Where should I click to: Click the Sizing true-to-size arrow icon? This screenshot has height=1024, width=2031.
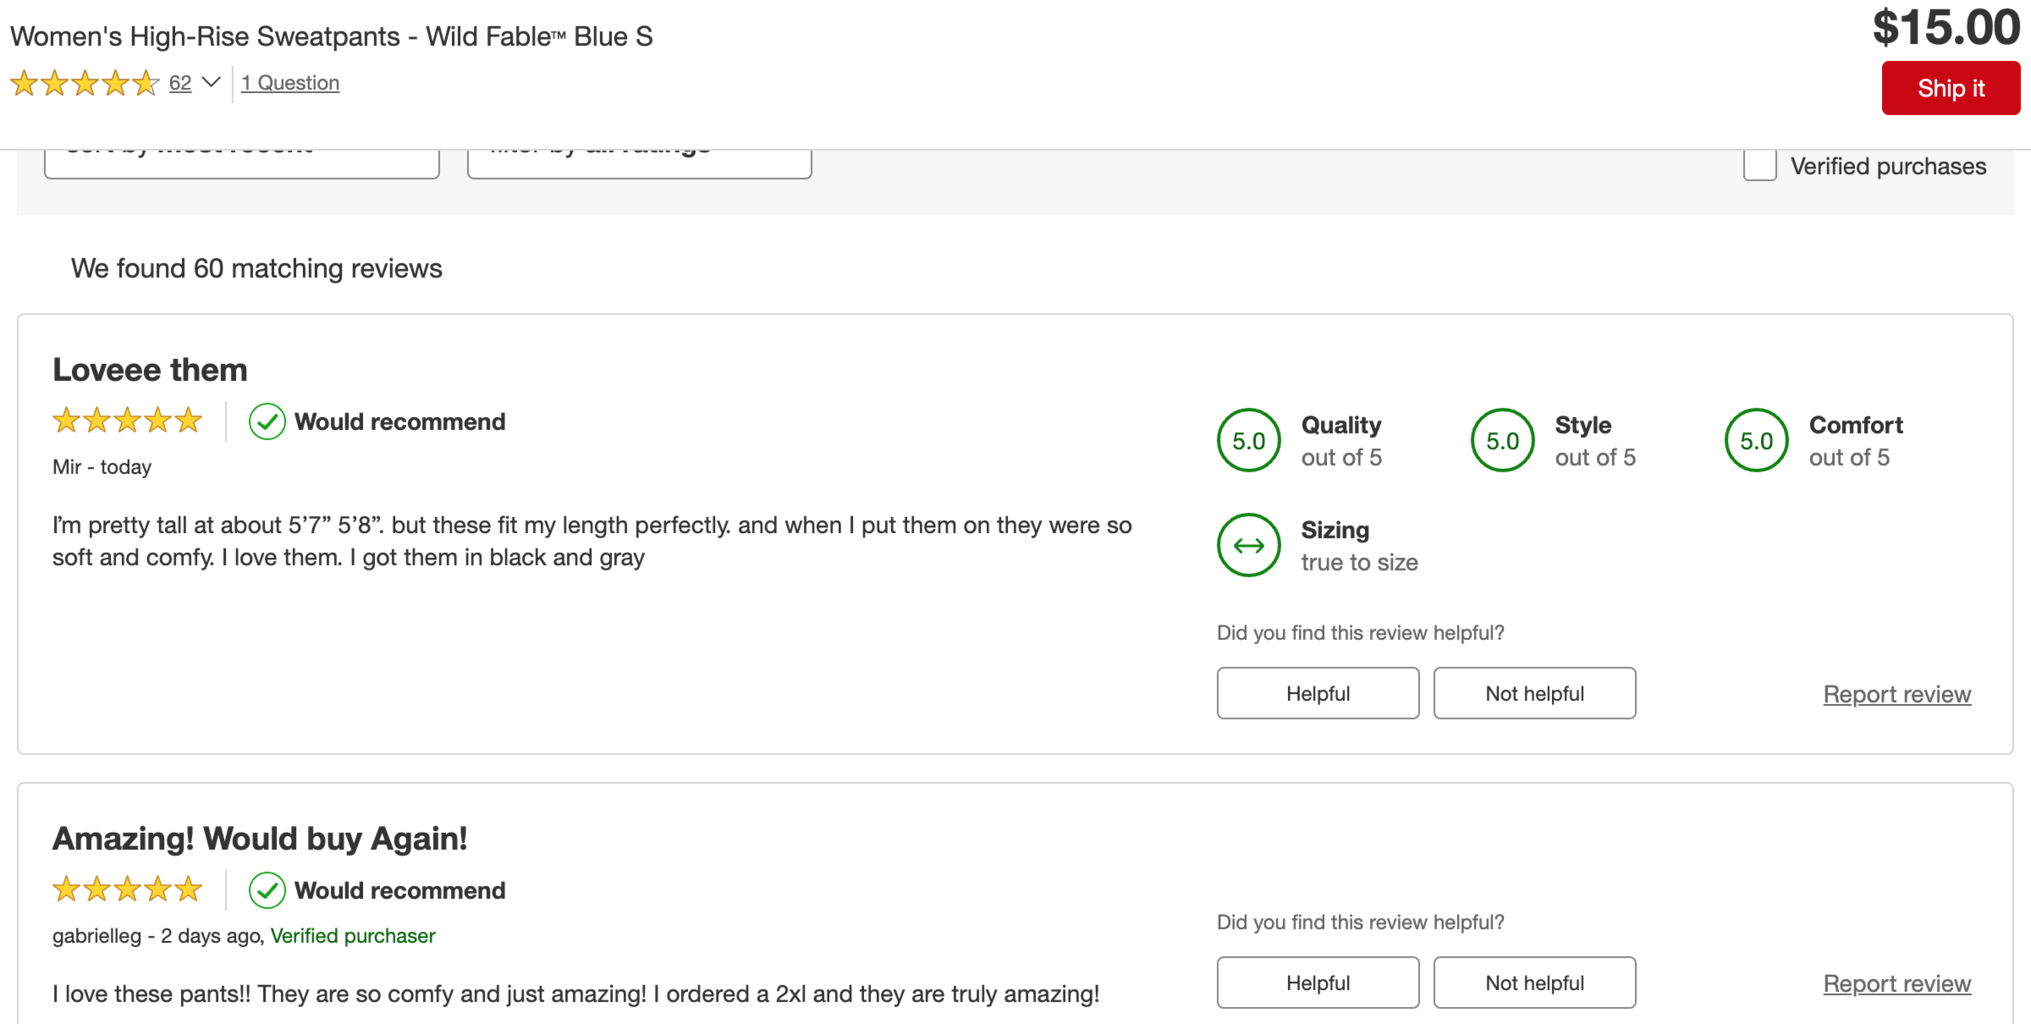(1248, 545)
